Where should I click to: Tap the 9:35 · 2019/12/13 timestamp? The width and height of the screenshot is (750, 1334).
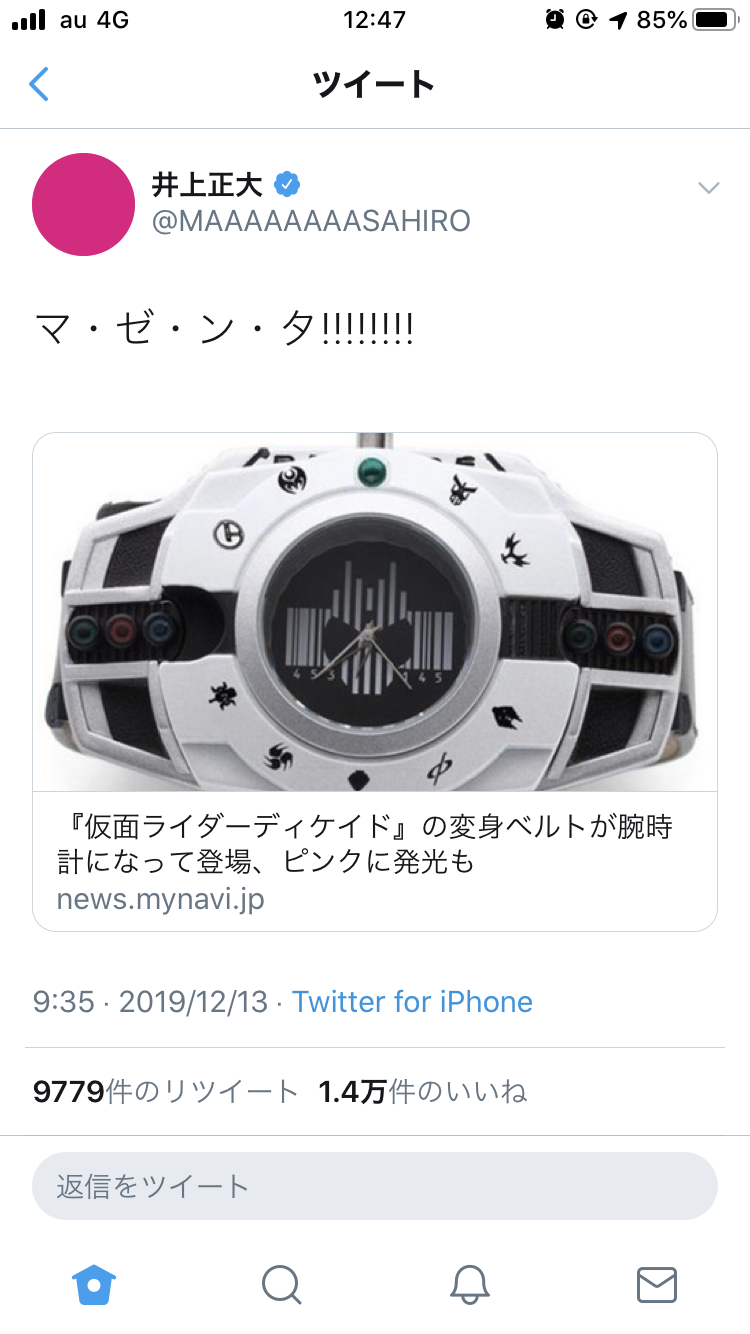pyautogui.click(x=150, y=1002)
